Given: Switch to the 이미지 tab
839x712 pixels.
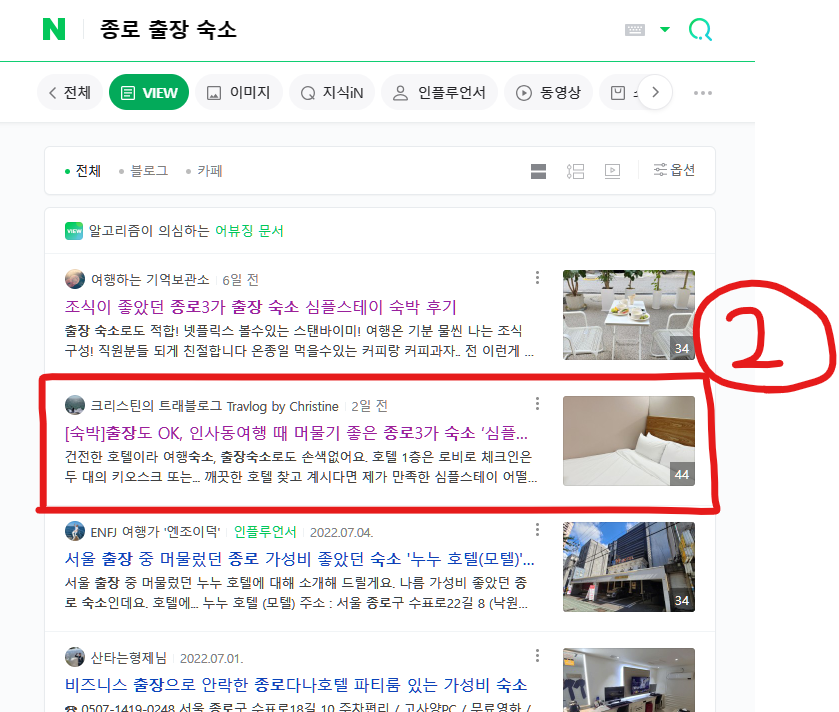Looking at the screenshot, I should pyautogui.click(x=239, y=93).
